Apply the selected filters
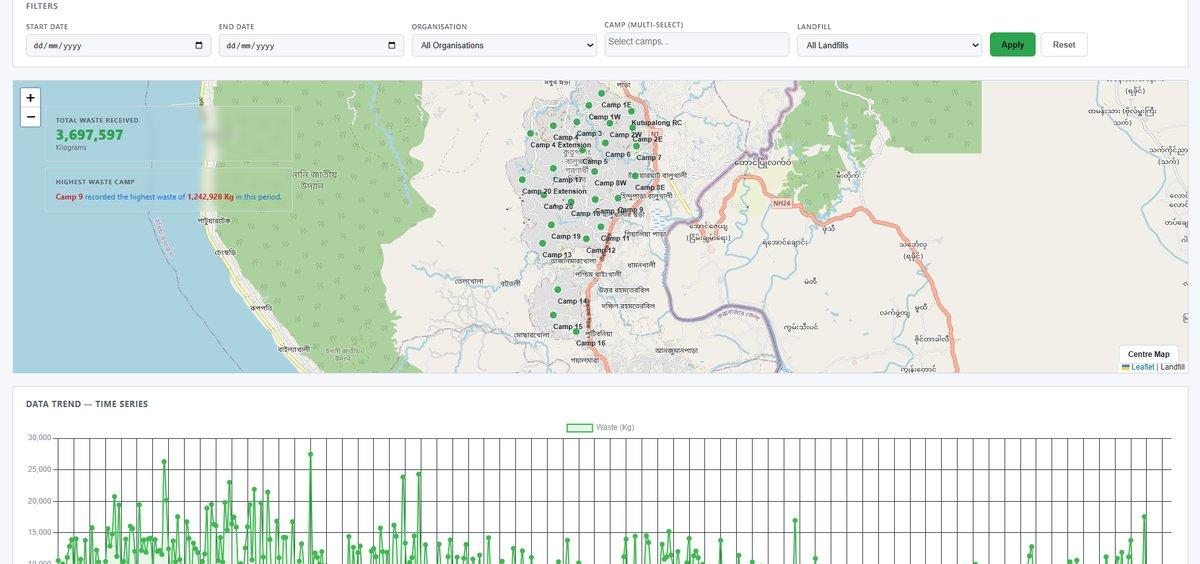The height and width of the screenshot is (564, 1200). tap(1012, 44)
